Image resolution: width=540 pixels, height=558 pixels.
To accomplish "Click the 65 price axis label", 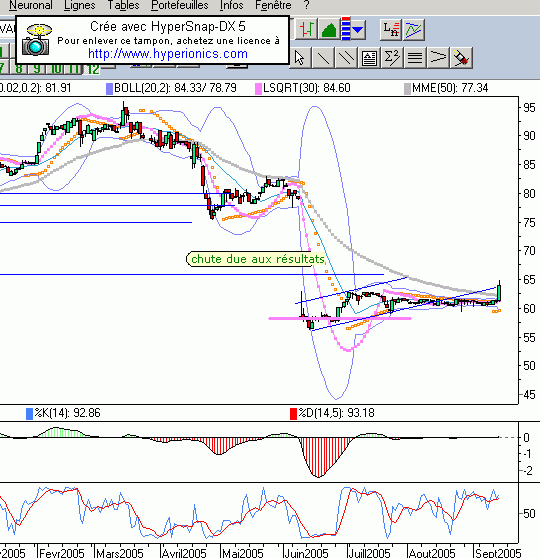I will (x=529, y=280).
